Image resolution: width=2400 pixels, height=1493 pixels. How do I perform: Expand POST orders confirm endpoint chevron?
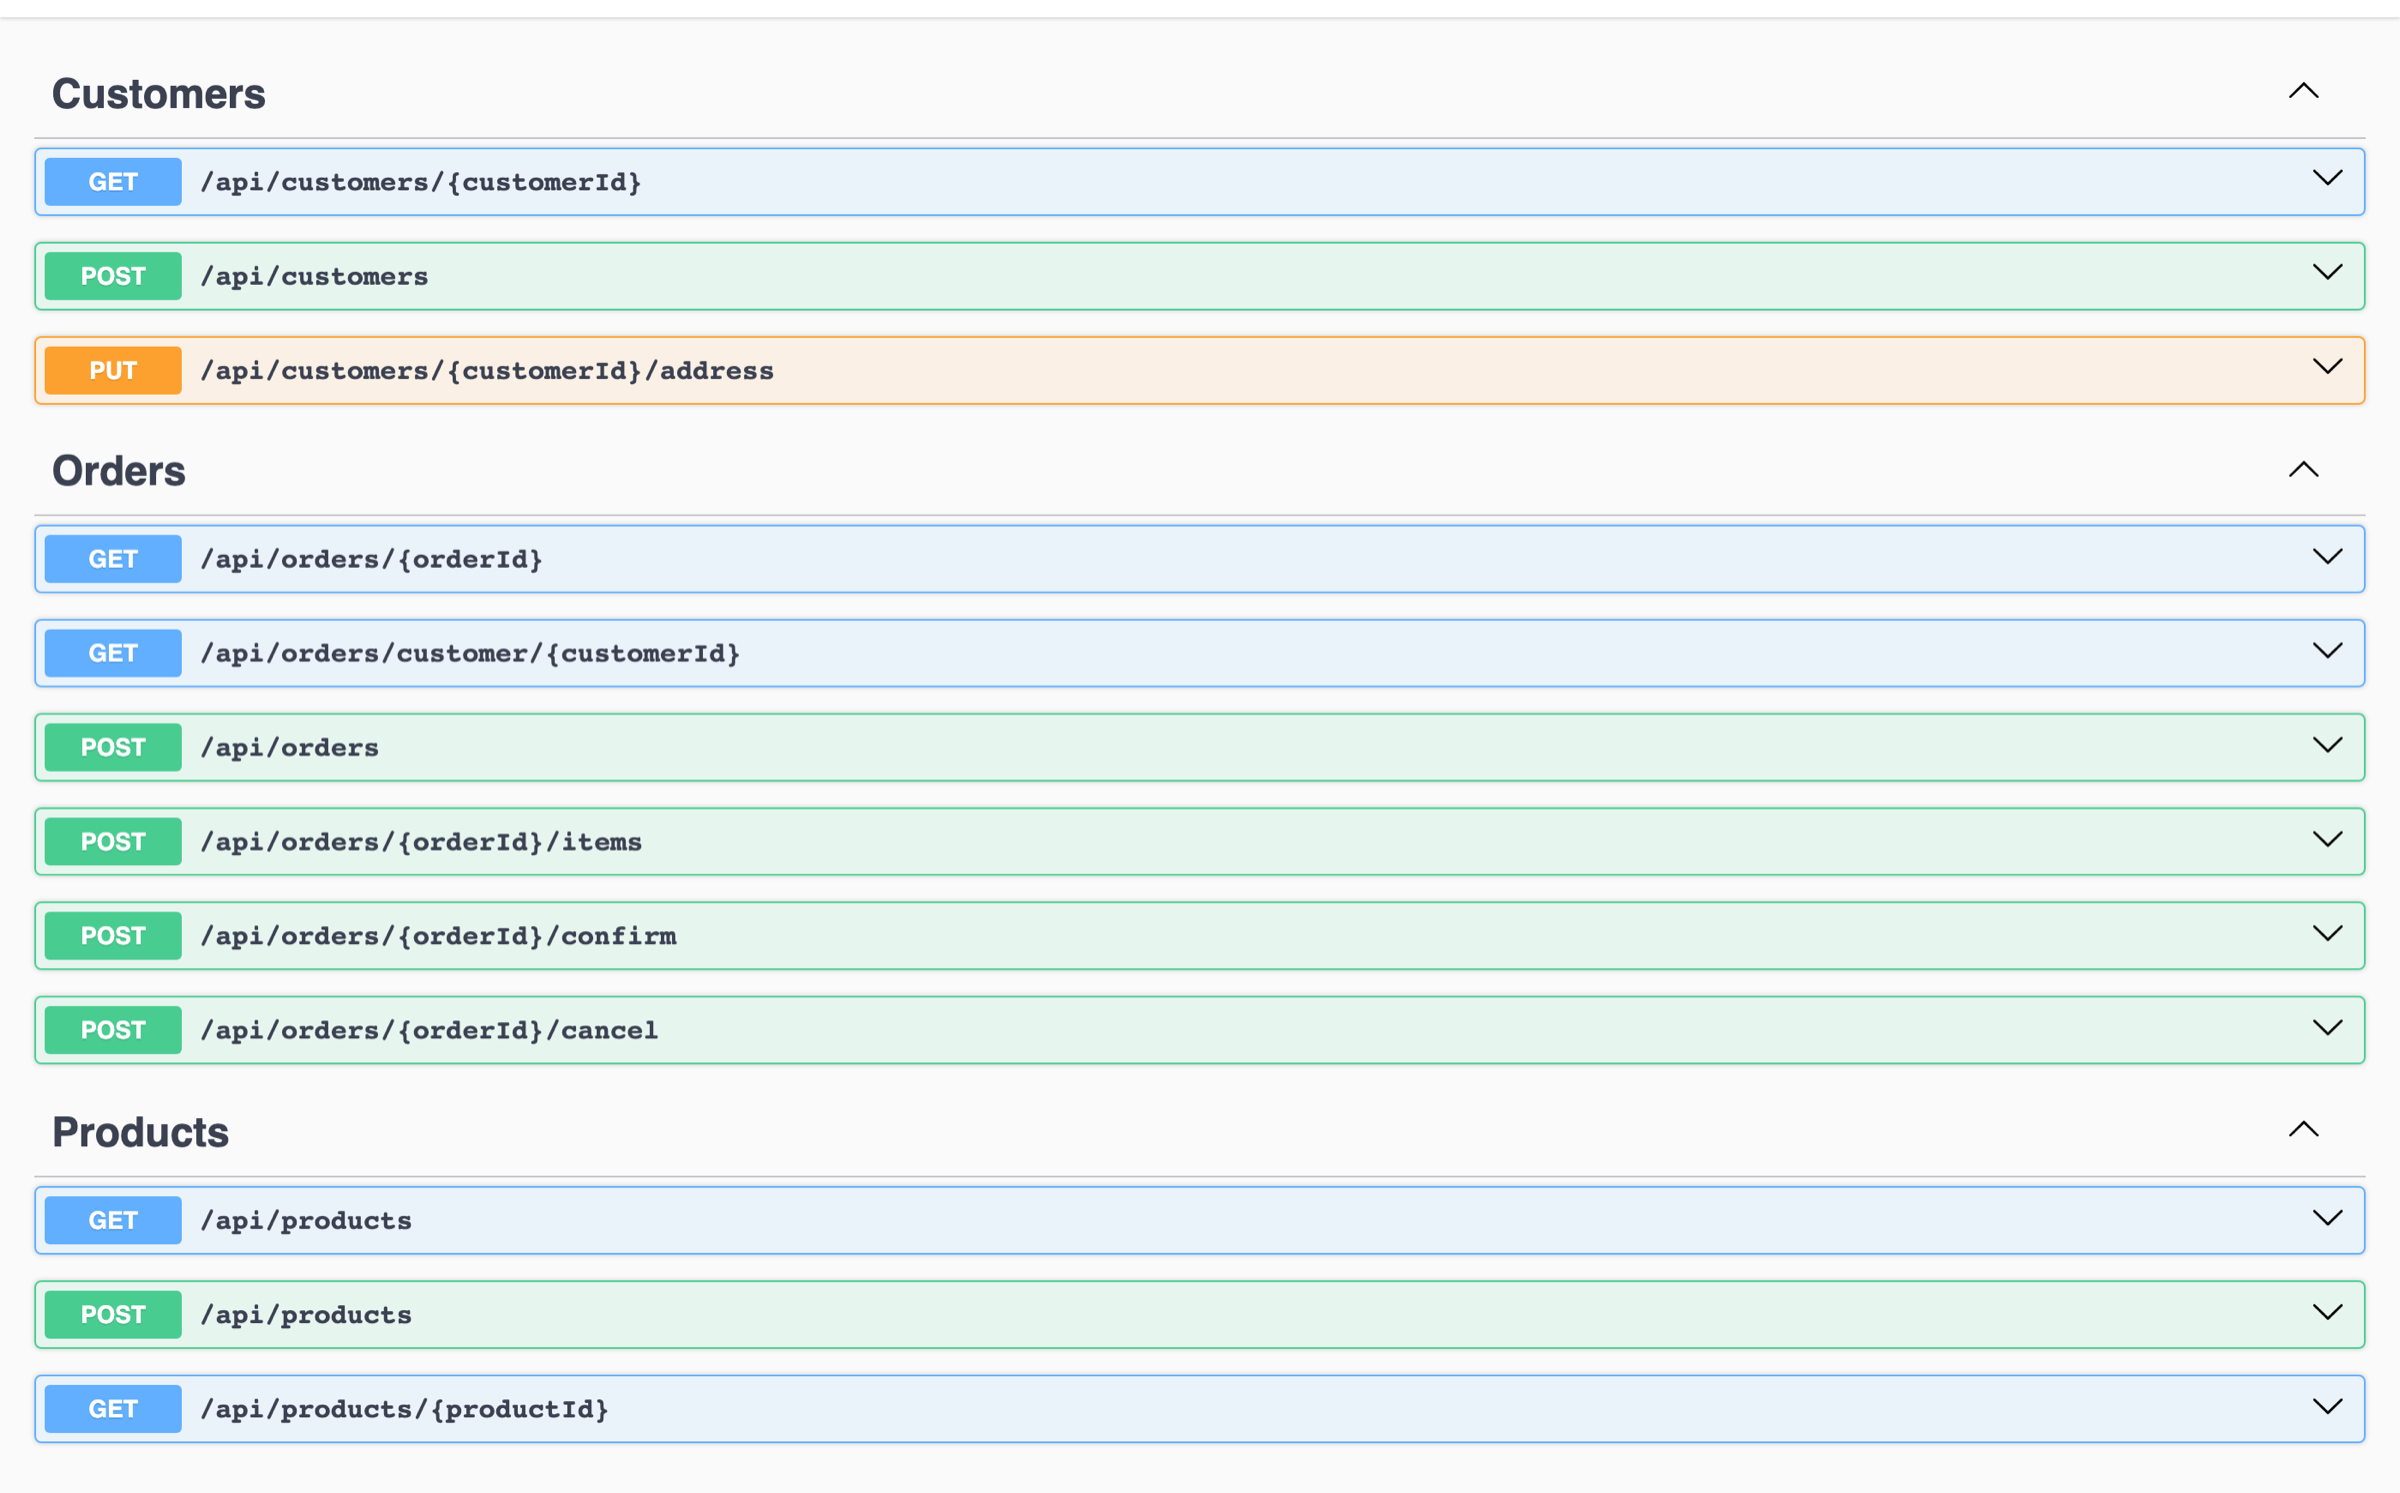2327,933
